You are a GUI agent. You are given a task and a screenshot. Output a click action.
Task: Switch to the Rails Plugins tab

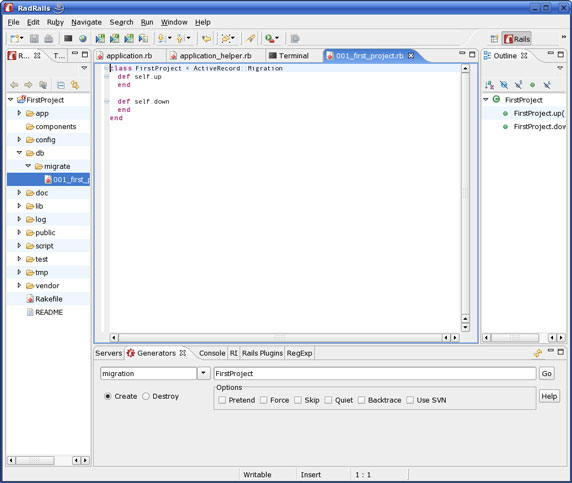tap(262, 353)
